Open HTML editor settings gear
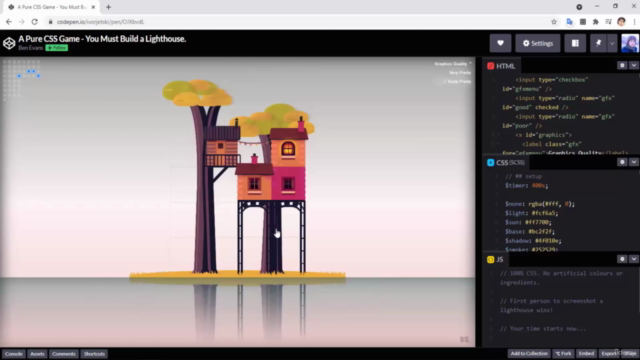The height and width of the screenshot is (360, 640). pos(622,65)
